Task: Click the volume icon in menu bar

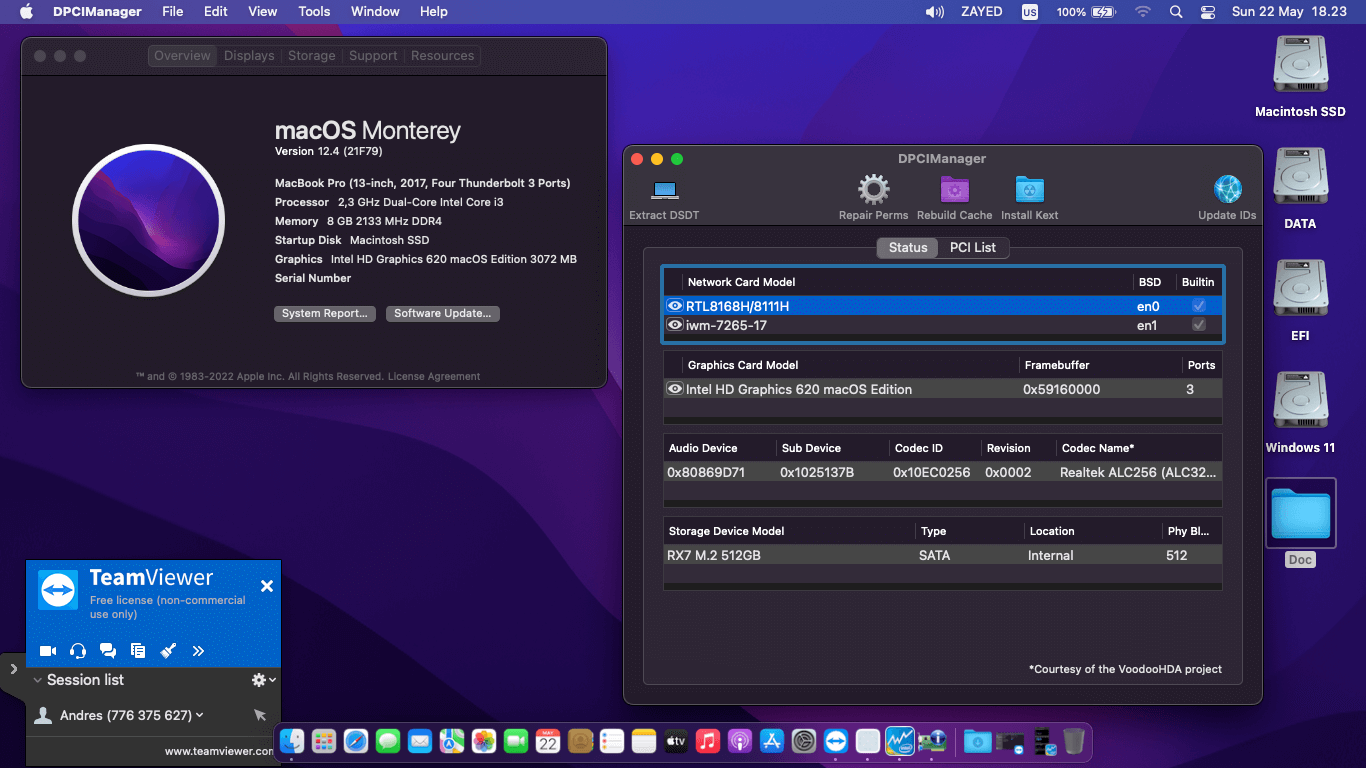Action: 935,12
